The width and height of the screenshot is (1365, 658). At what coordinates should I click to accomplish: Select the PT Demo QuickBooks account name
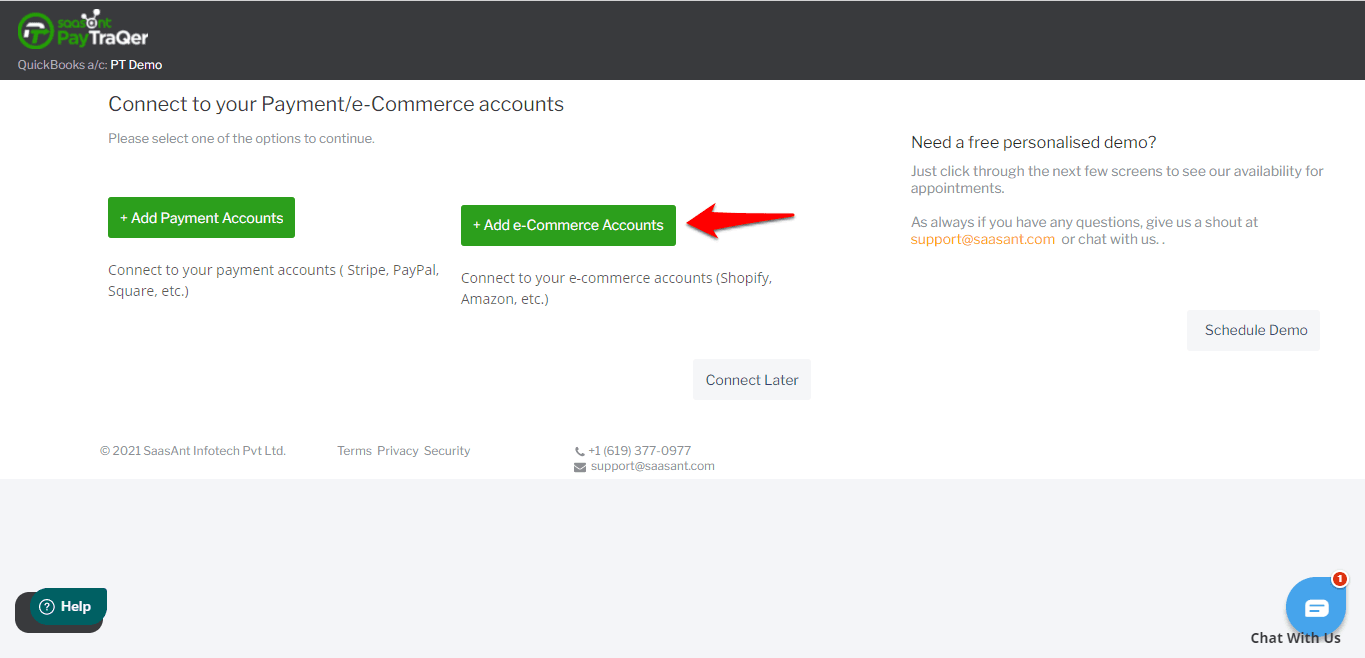pyautogui.click(x=136, y=65)
